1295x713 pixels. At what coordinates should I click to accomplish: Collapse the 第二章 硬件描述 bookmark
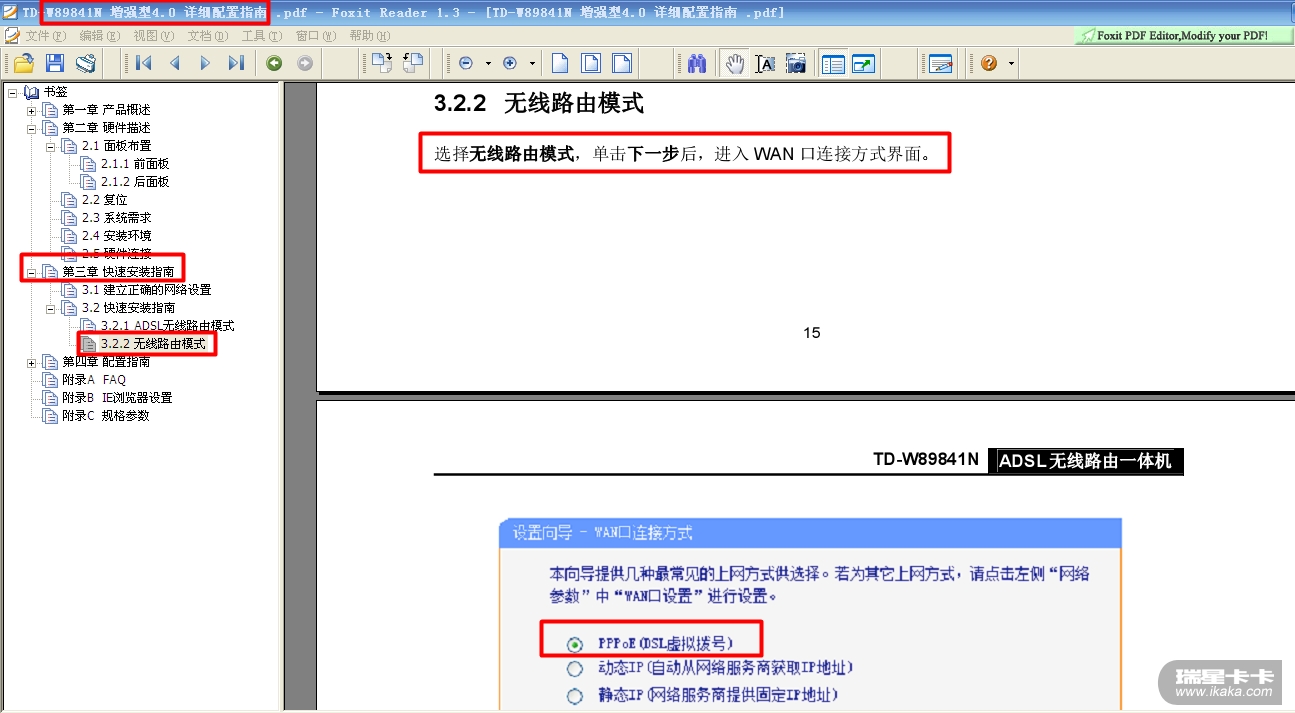point(31,128)
